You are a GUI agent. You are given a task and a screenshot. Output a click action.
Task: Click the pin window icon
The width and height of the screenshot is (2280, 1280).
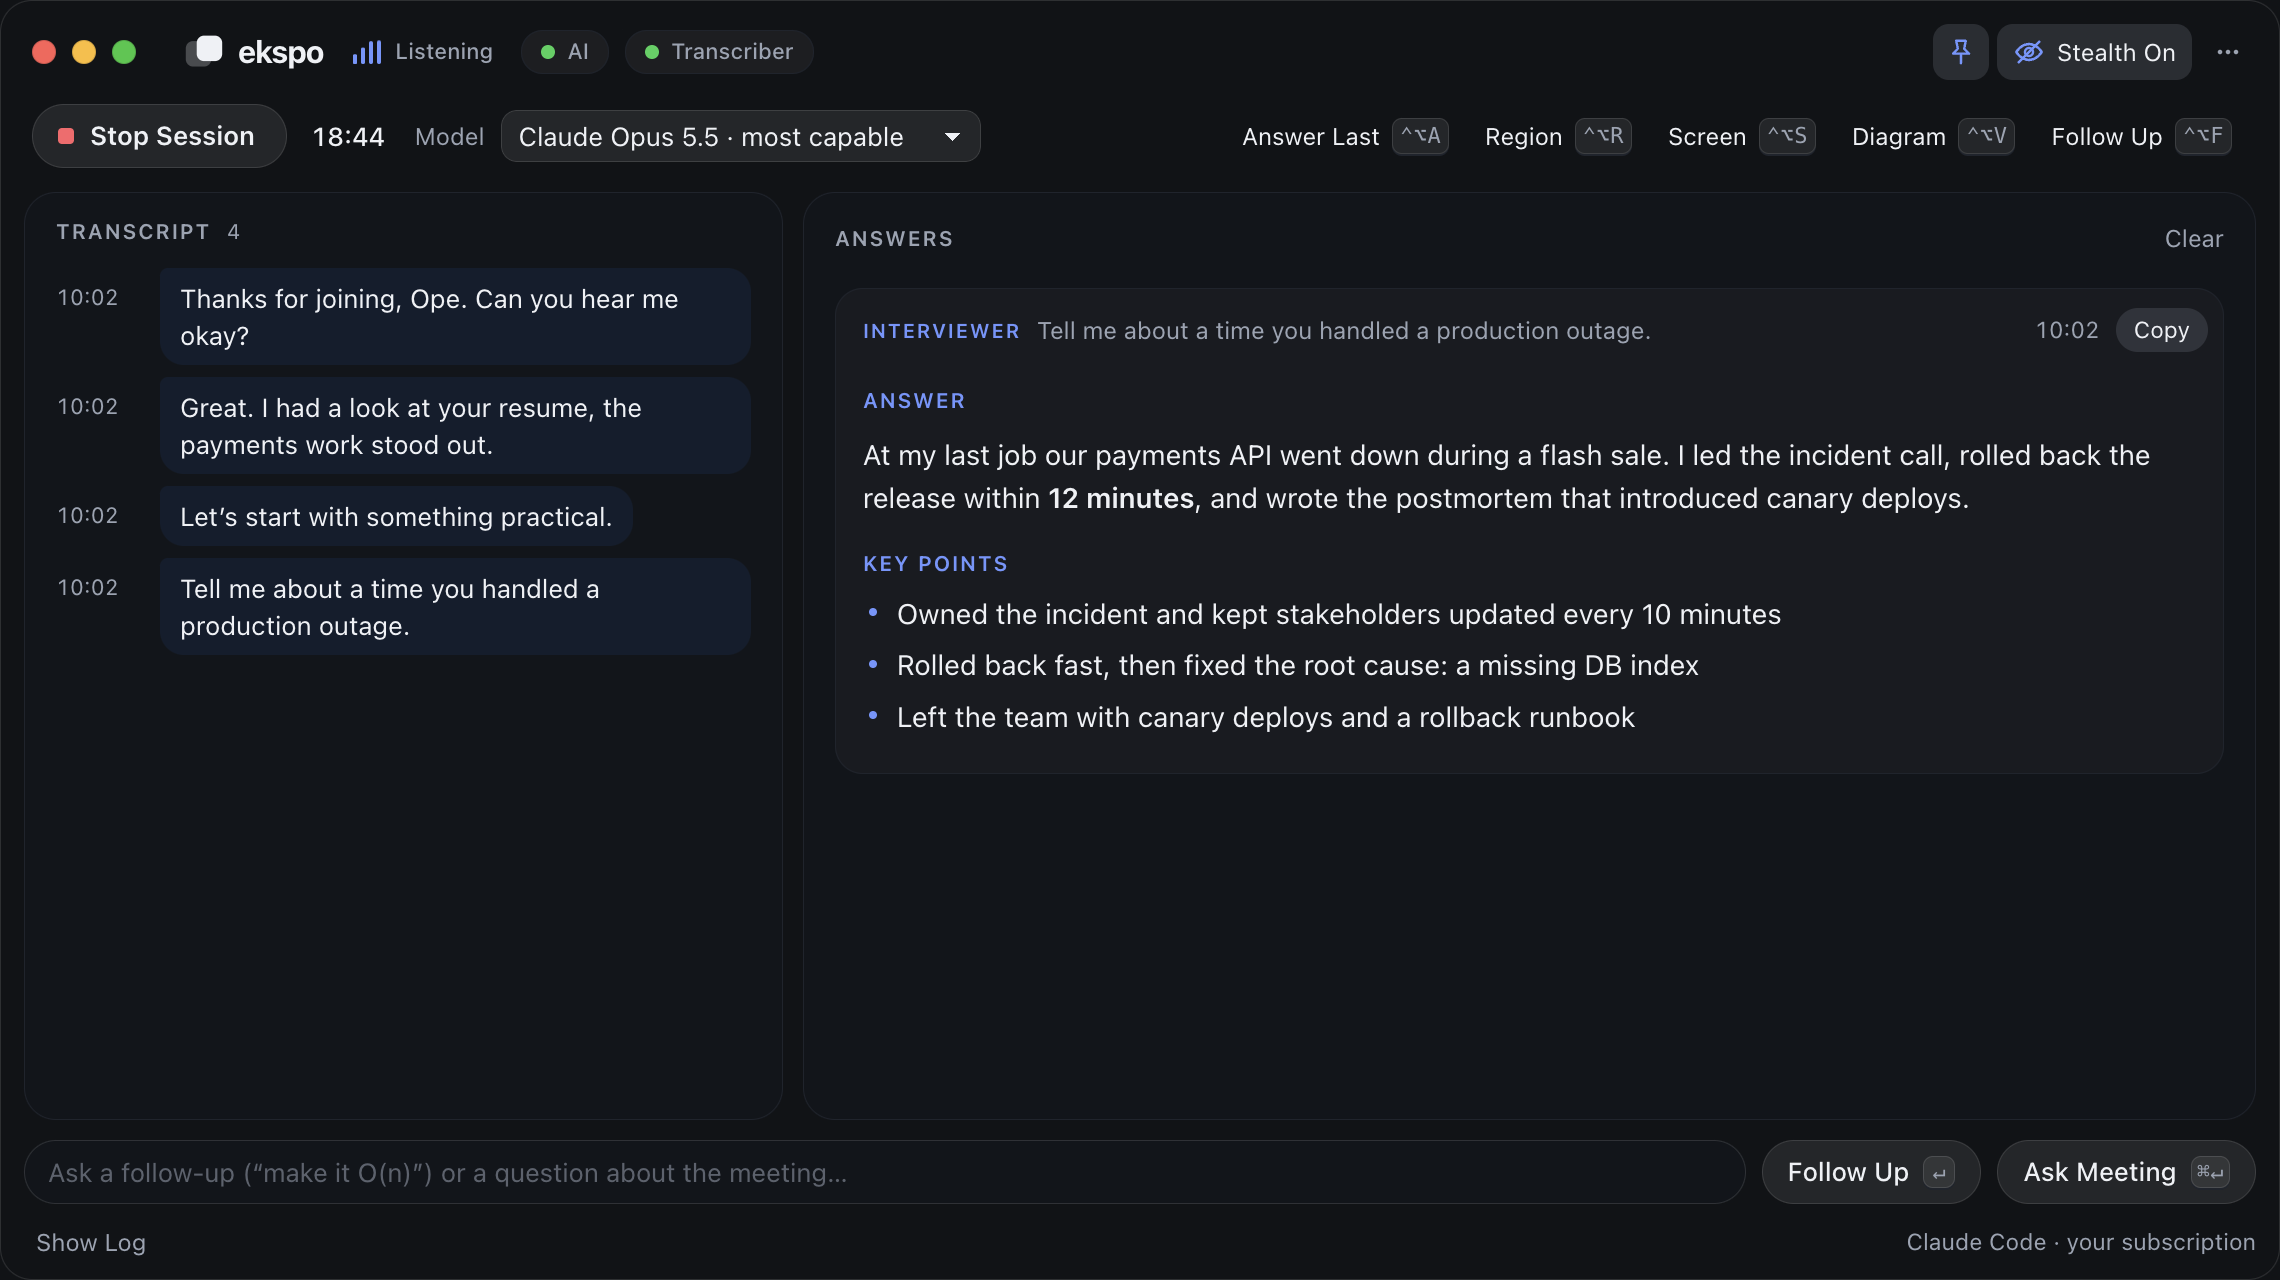point(1960,52)
